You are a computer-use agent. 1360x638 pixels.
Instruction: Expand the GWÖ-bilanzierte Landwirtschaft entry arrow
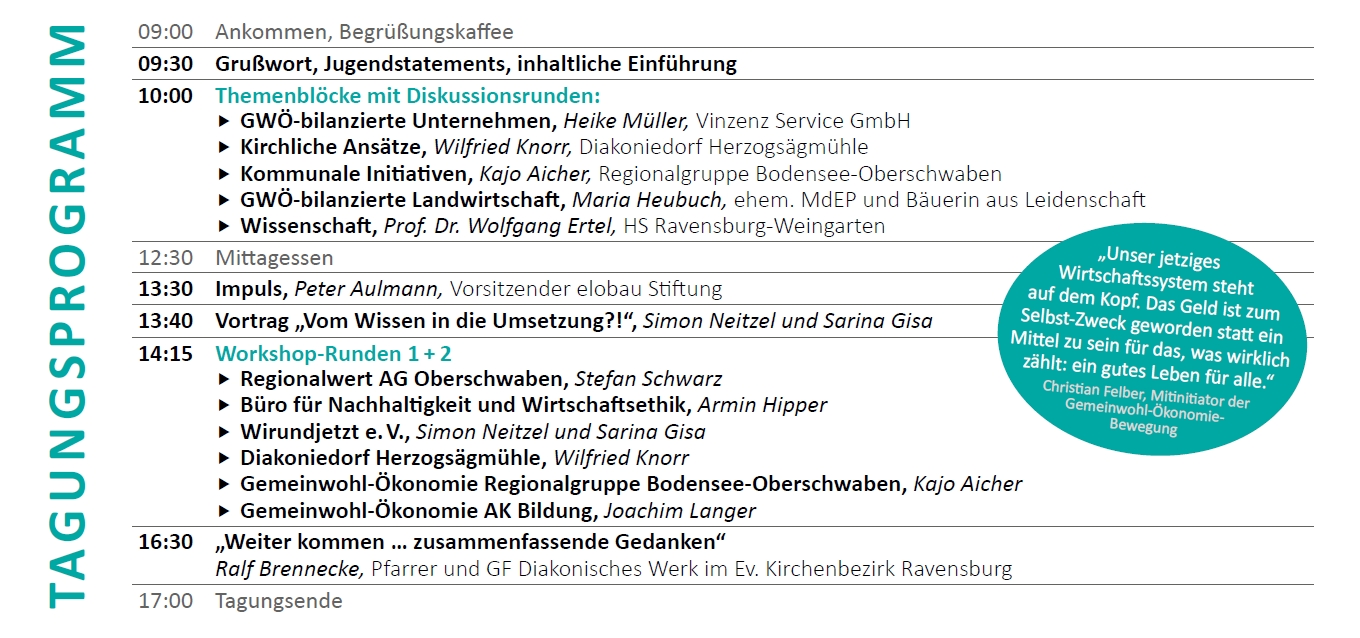pos(223,200)
